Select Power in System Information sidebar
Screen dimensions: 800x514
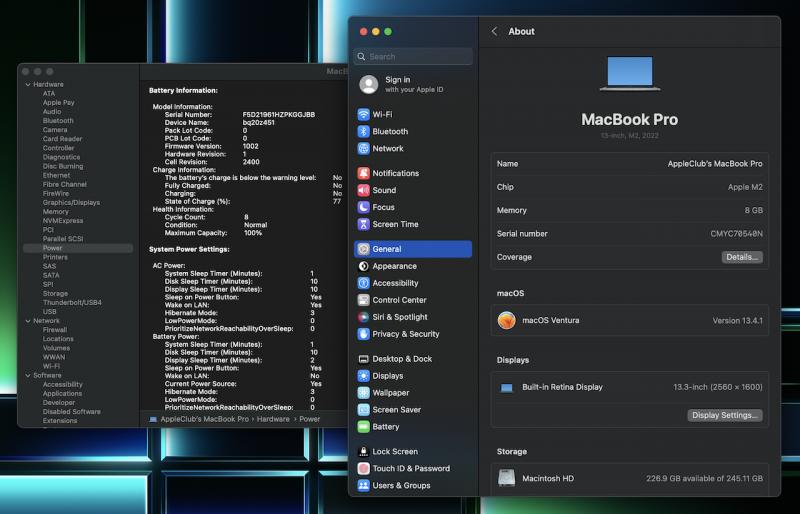(78, 248)
